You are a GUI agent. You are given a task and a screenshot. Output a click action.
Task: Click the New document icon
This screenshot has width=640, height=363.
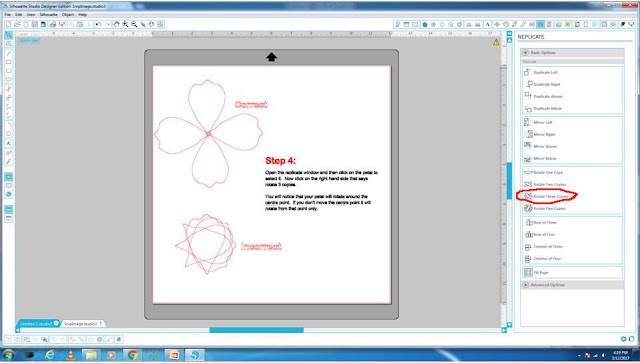coord(9,24)
